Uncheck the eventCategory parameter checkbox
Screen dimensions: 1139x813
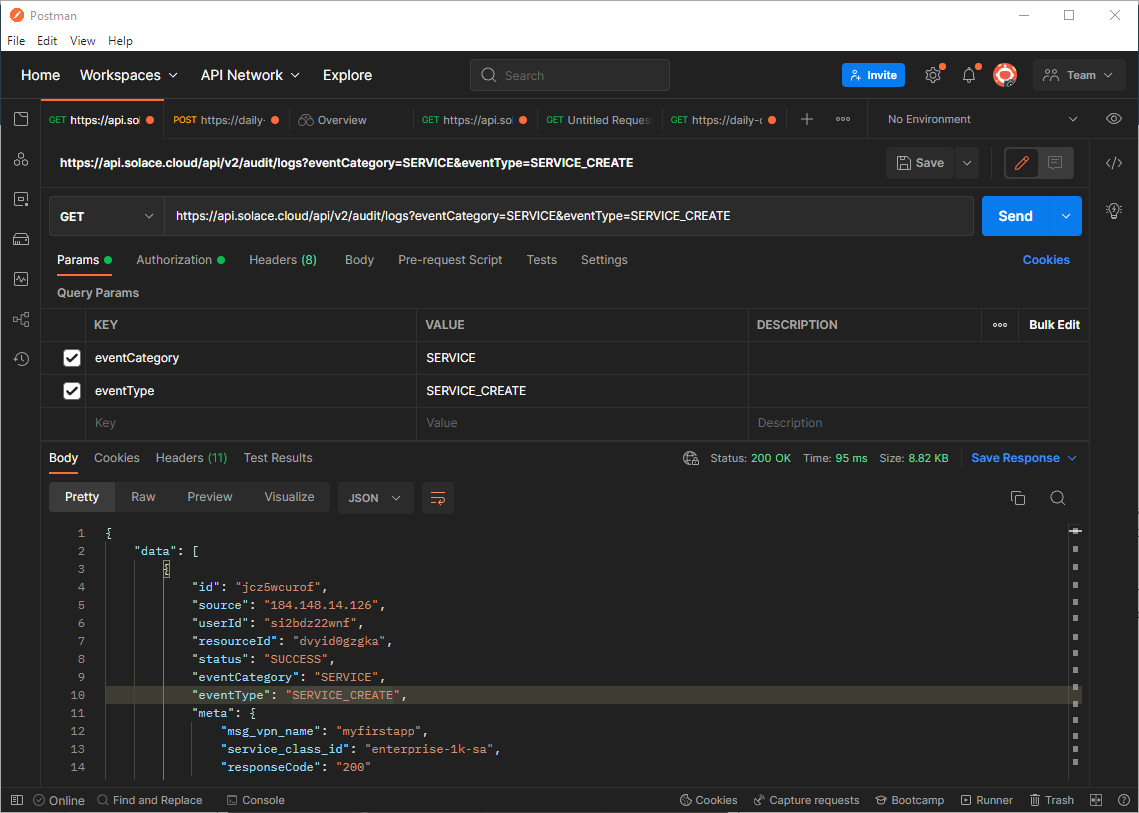click(x=72, y=358)
